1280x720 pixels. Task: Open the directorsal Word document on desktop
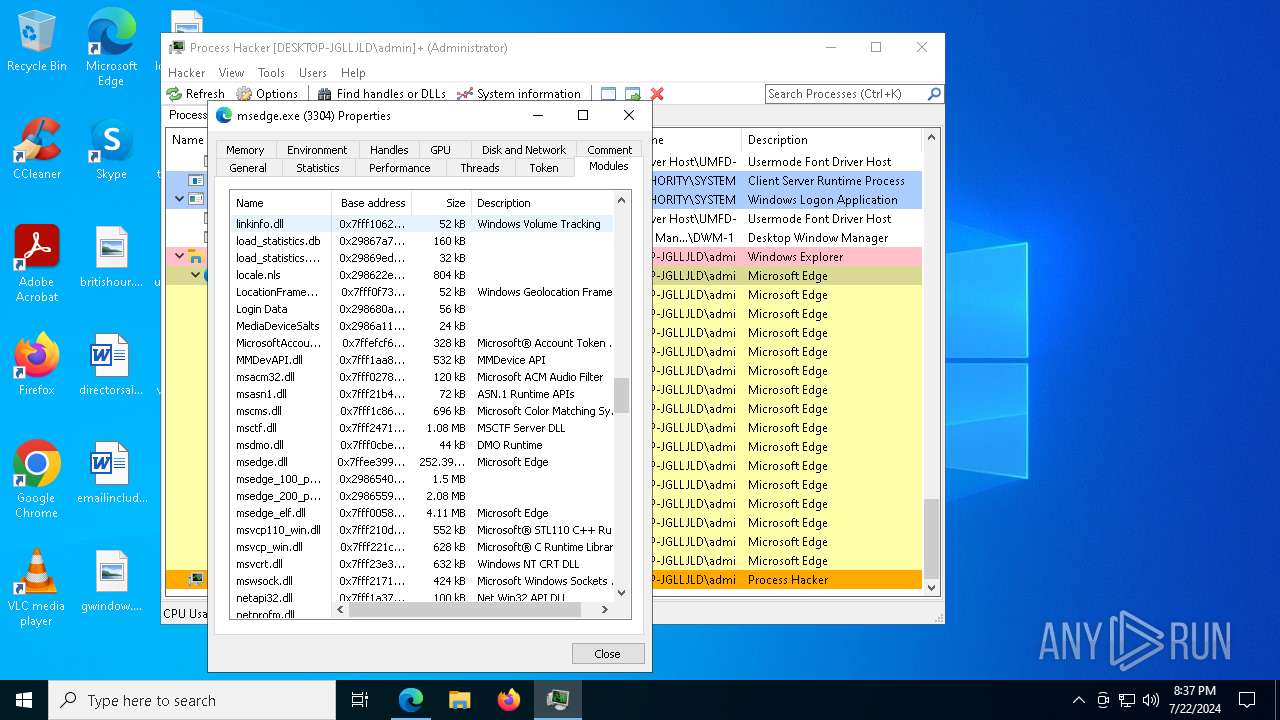pos(111,365)
